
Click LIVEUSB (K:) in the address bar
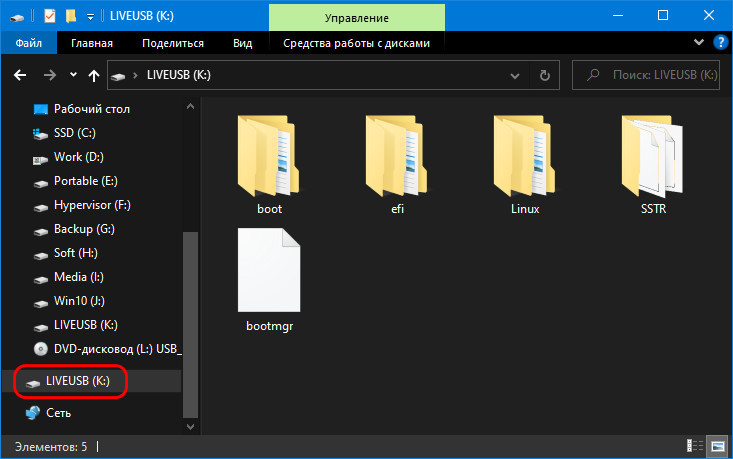coord(179,75)
